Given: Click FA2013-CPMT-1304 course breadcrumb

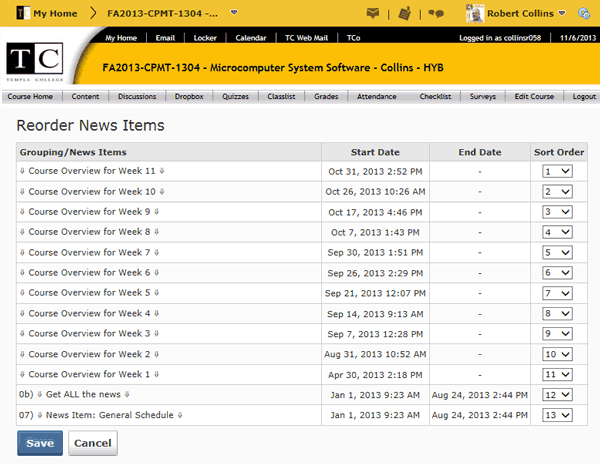Looking at the screenshot, I should click(x=162, y=13).
